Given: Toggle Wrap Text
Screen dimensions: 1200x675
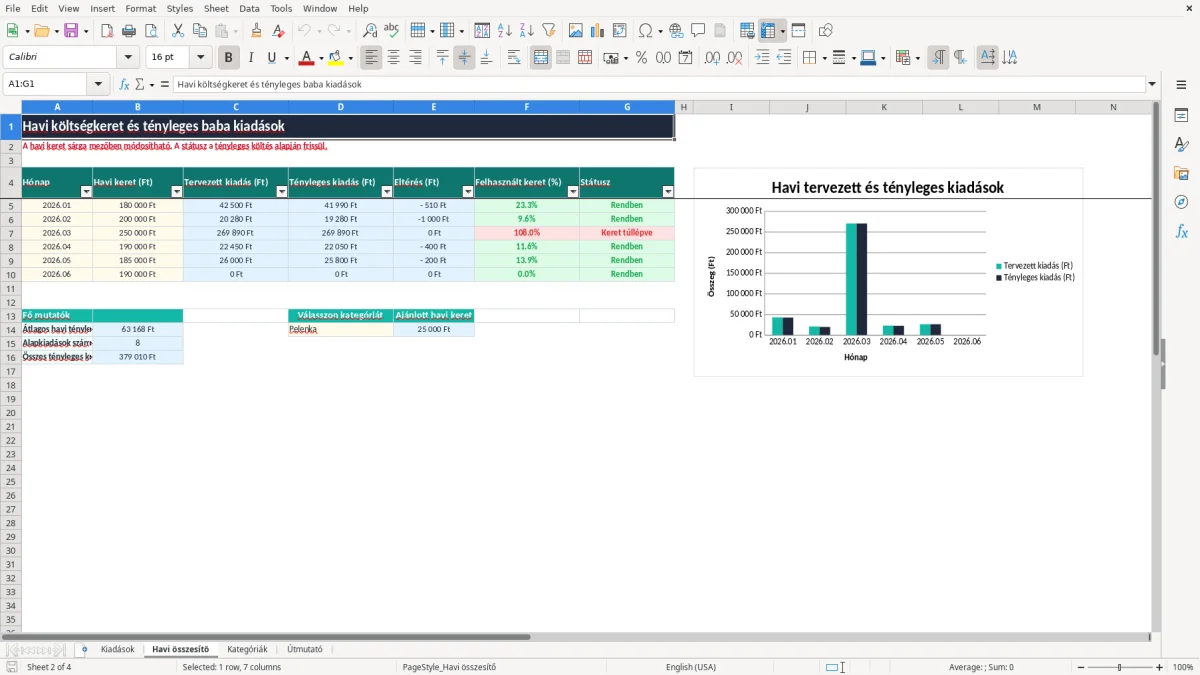Looking at the screenshot, I should click(x=514, y=58).
